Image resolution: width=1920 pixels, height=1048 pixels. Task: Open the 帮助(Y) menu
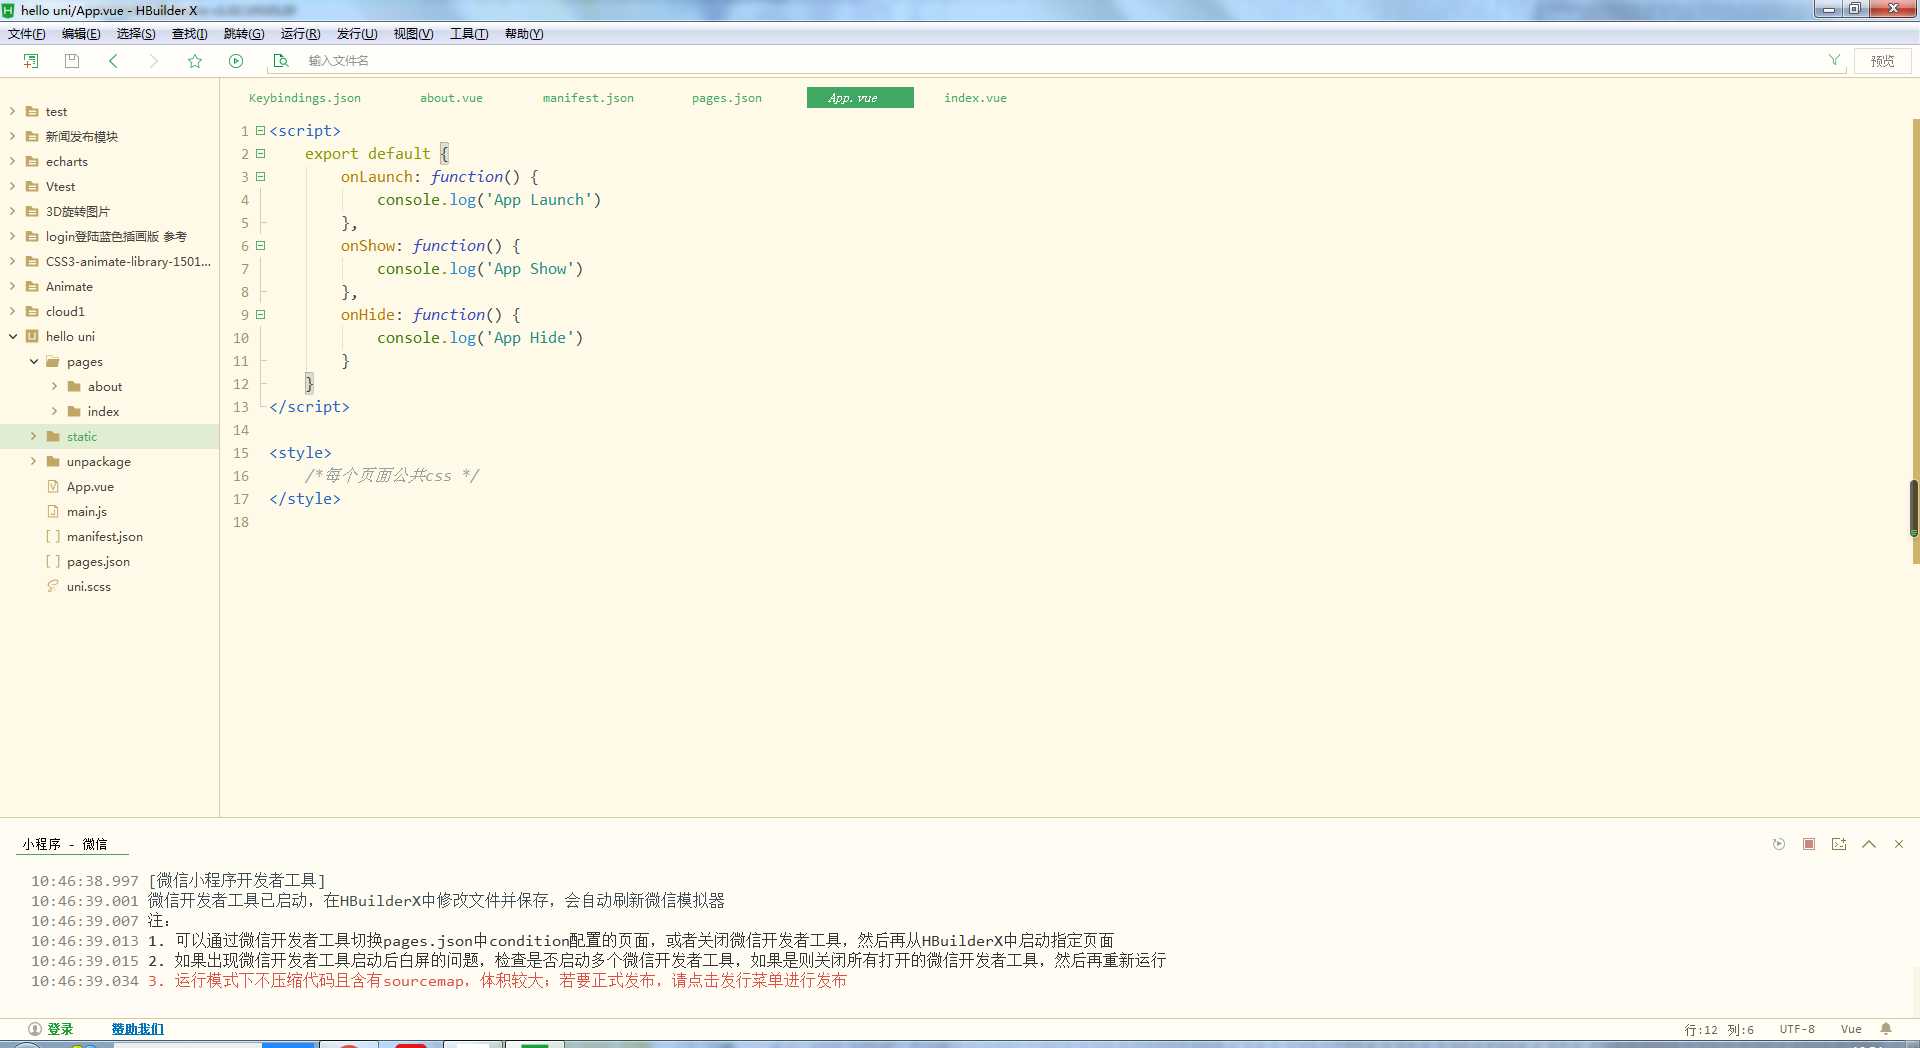click(524, 34)
